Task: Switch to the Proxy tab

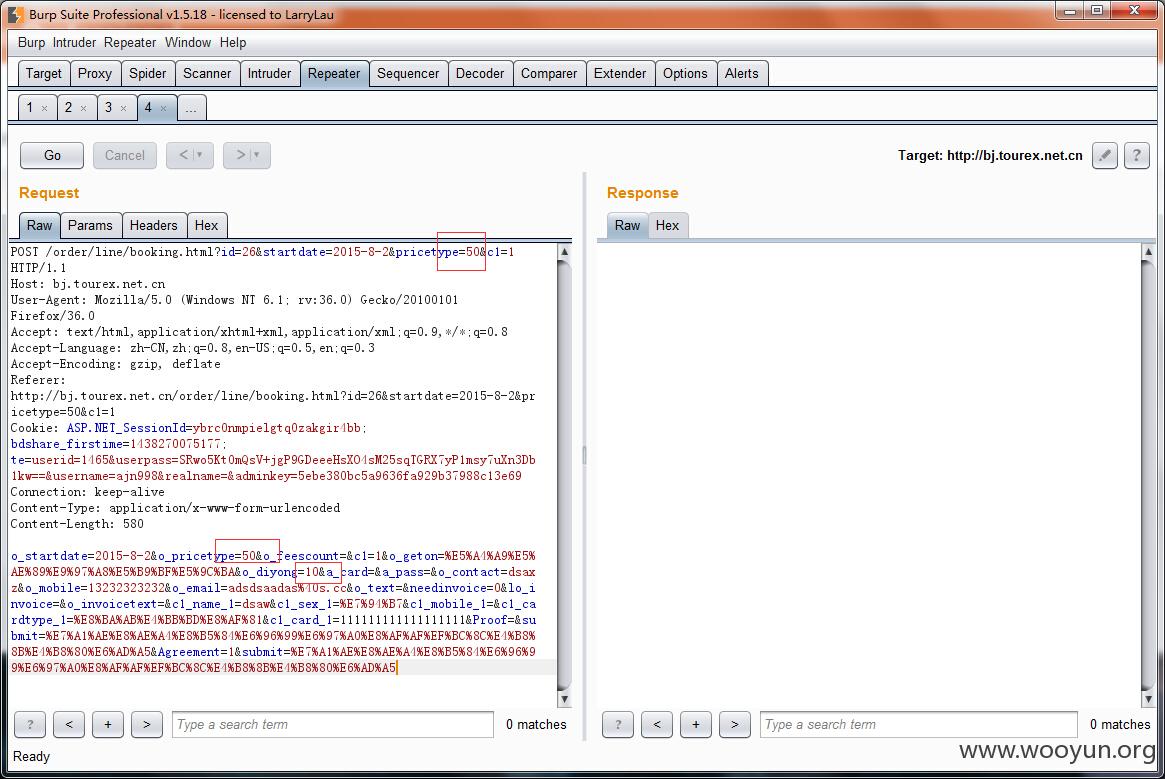Action: 94,74
